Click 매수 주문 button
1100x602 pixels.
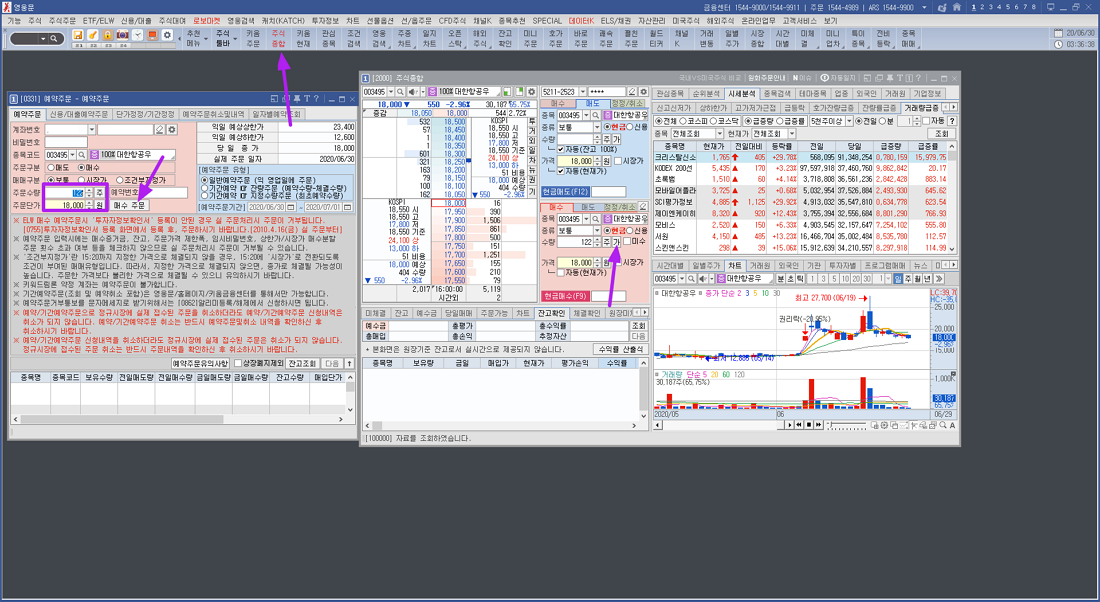tap(129, 206)
